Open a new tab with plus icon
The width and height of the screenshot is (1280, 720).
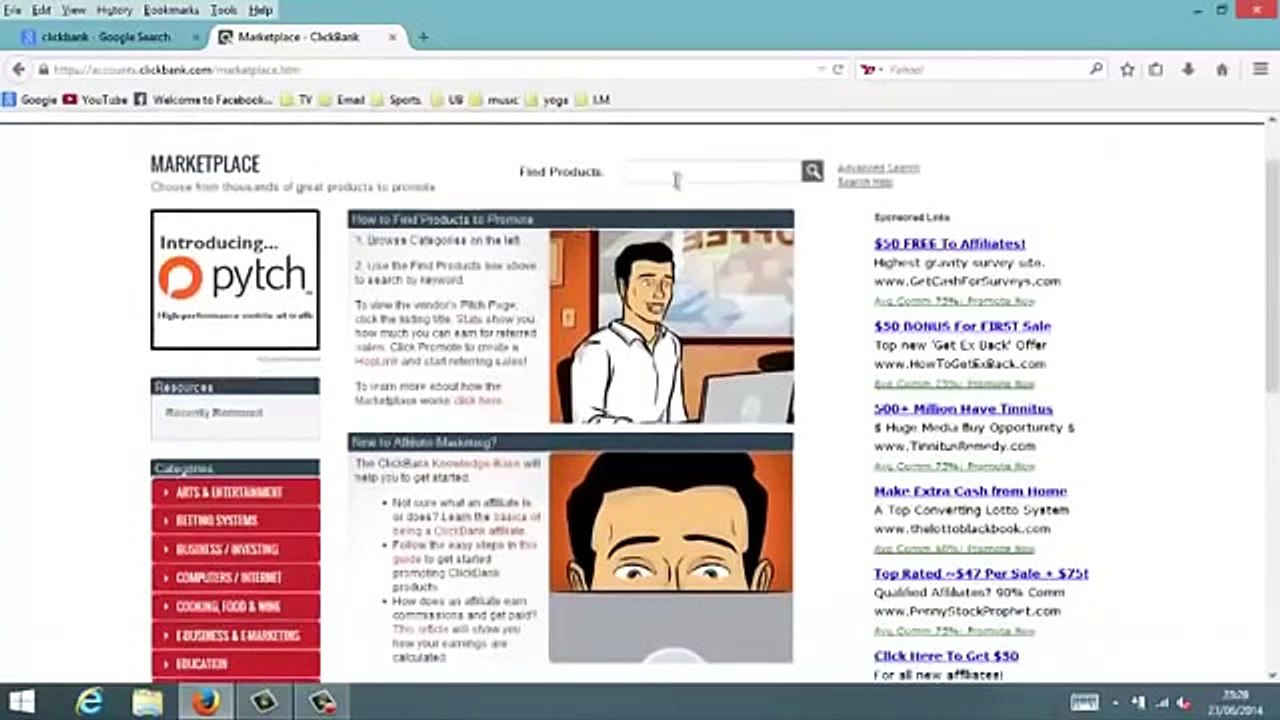[423, 37]
